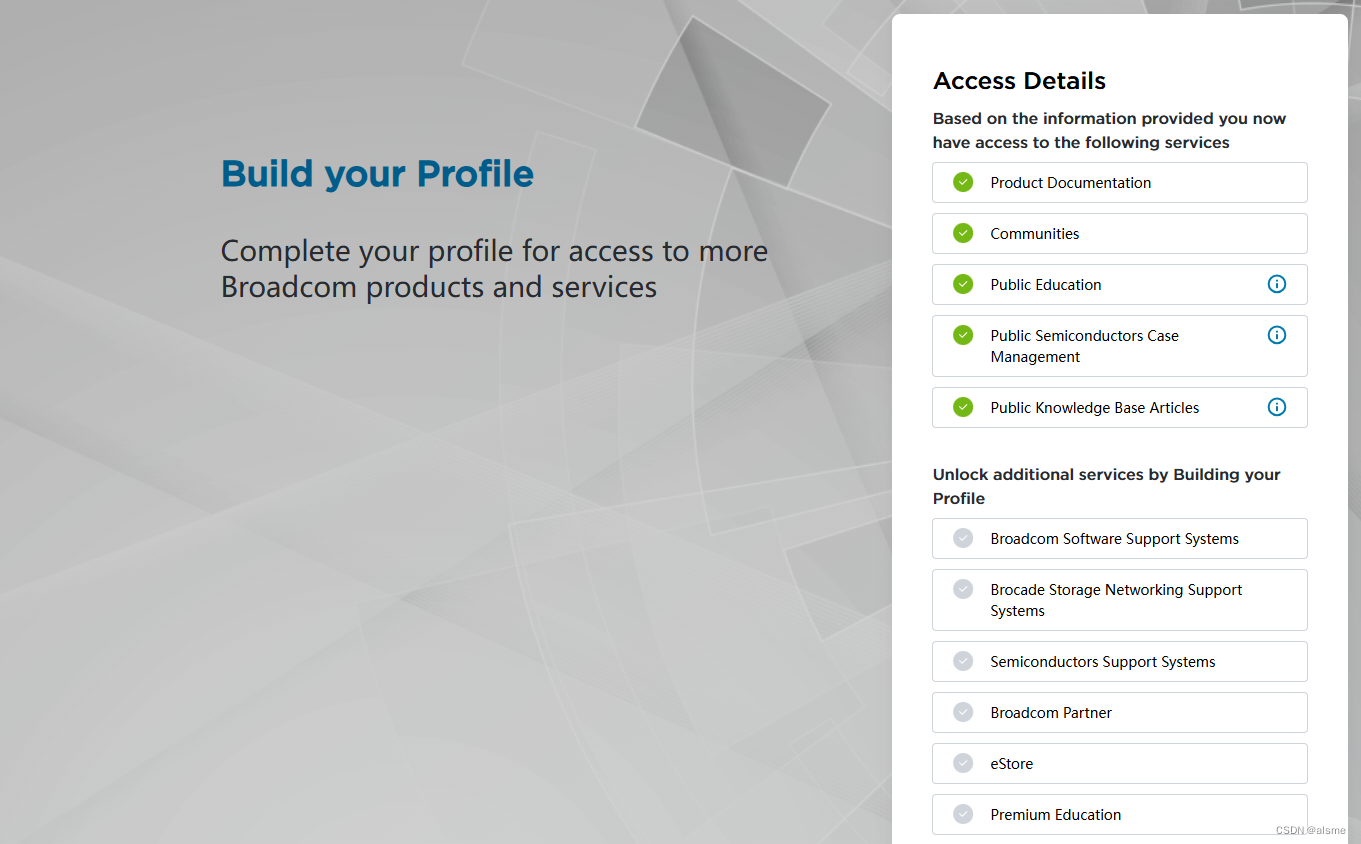Click green checkmark next to Public Education
1361x844 pixels.
pyautogui.click(x=963, y=284)
